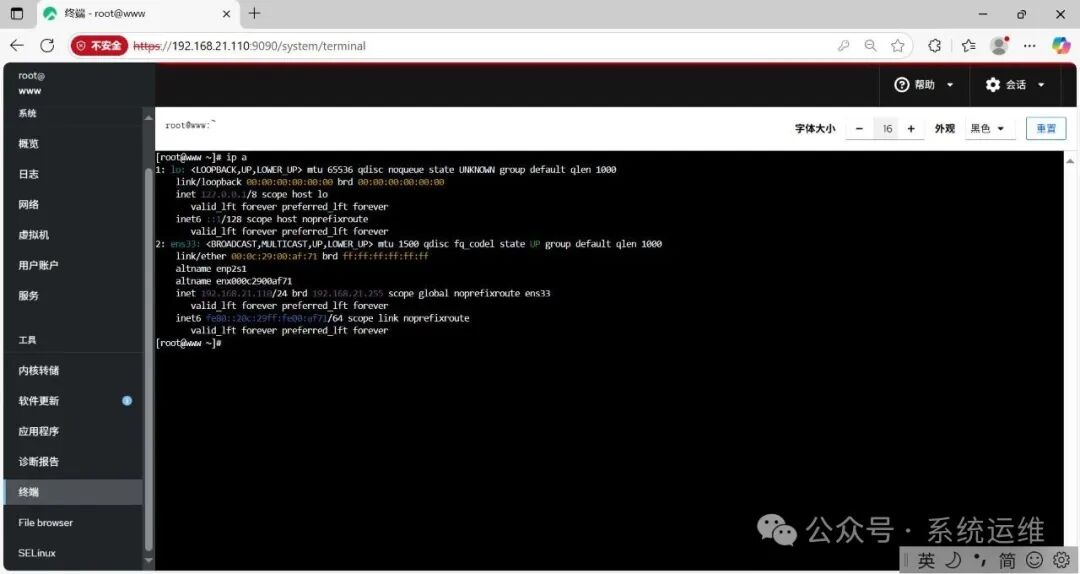Go back using the browser back arrow
The width and height of the screenshot is (1080, 574).
(17, 45)
